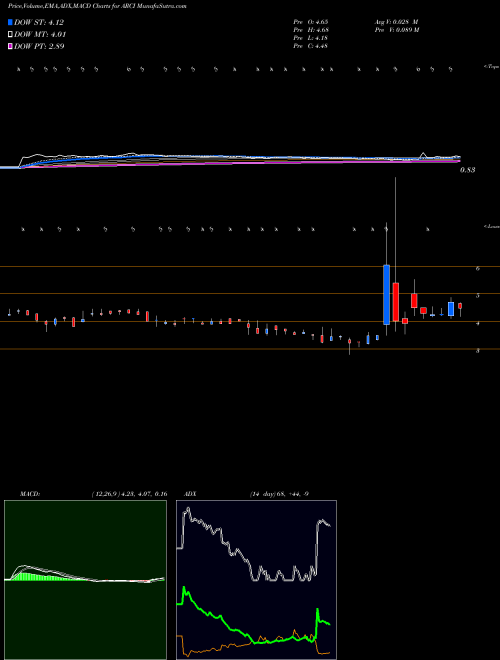Click the '<Lows' marker label
The width and height of the screenshot is (500, 660).
492,226
